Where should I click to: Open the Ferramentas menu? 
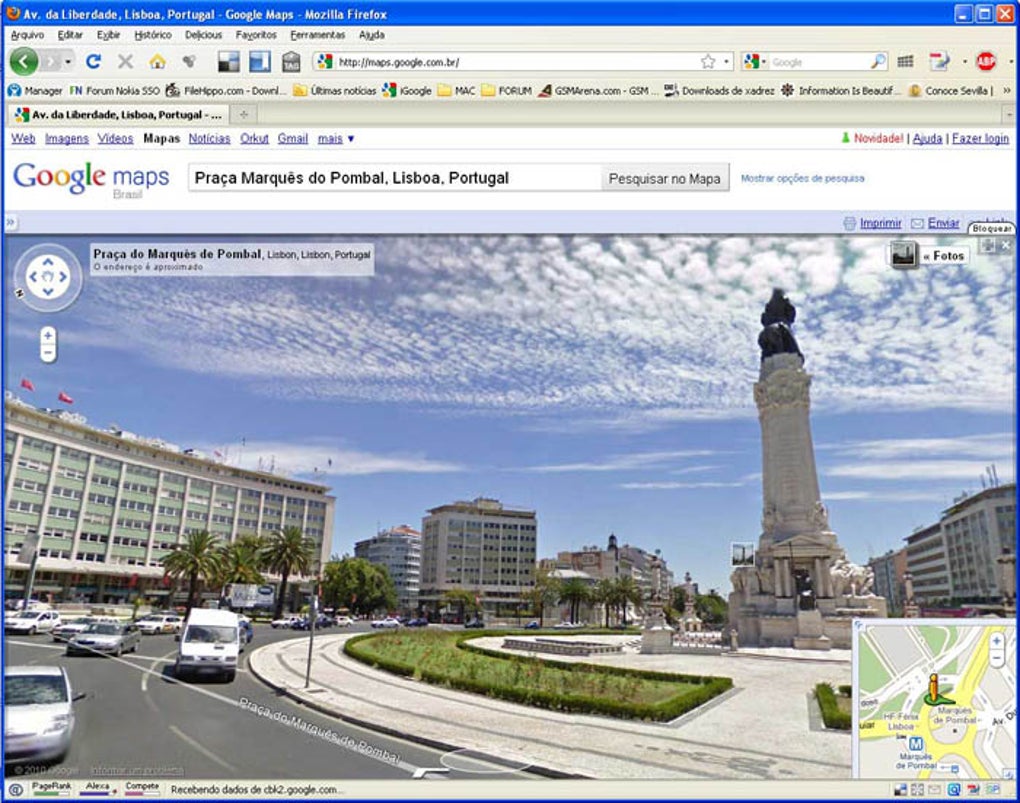[x=317, y=35]
